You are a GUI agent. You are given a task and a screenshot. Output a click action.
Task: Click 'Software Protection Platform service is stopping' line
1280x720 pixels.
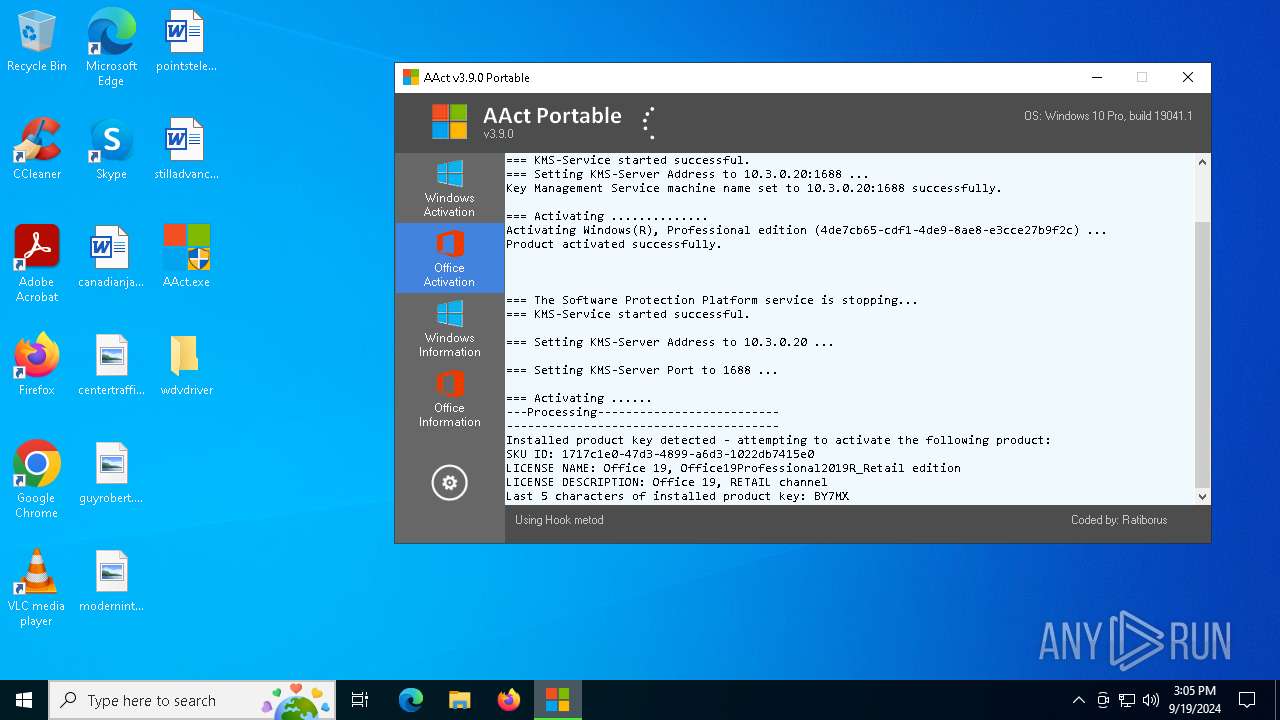pos(712,300)
